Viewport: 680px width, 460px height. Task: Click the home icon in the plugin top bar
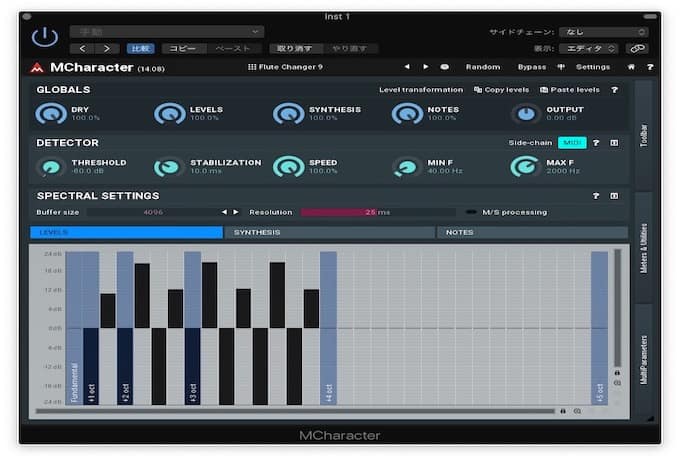pyautogui.click(x=631, y=67)
